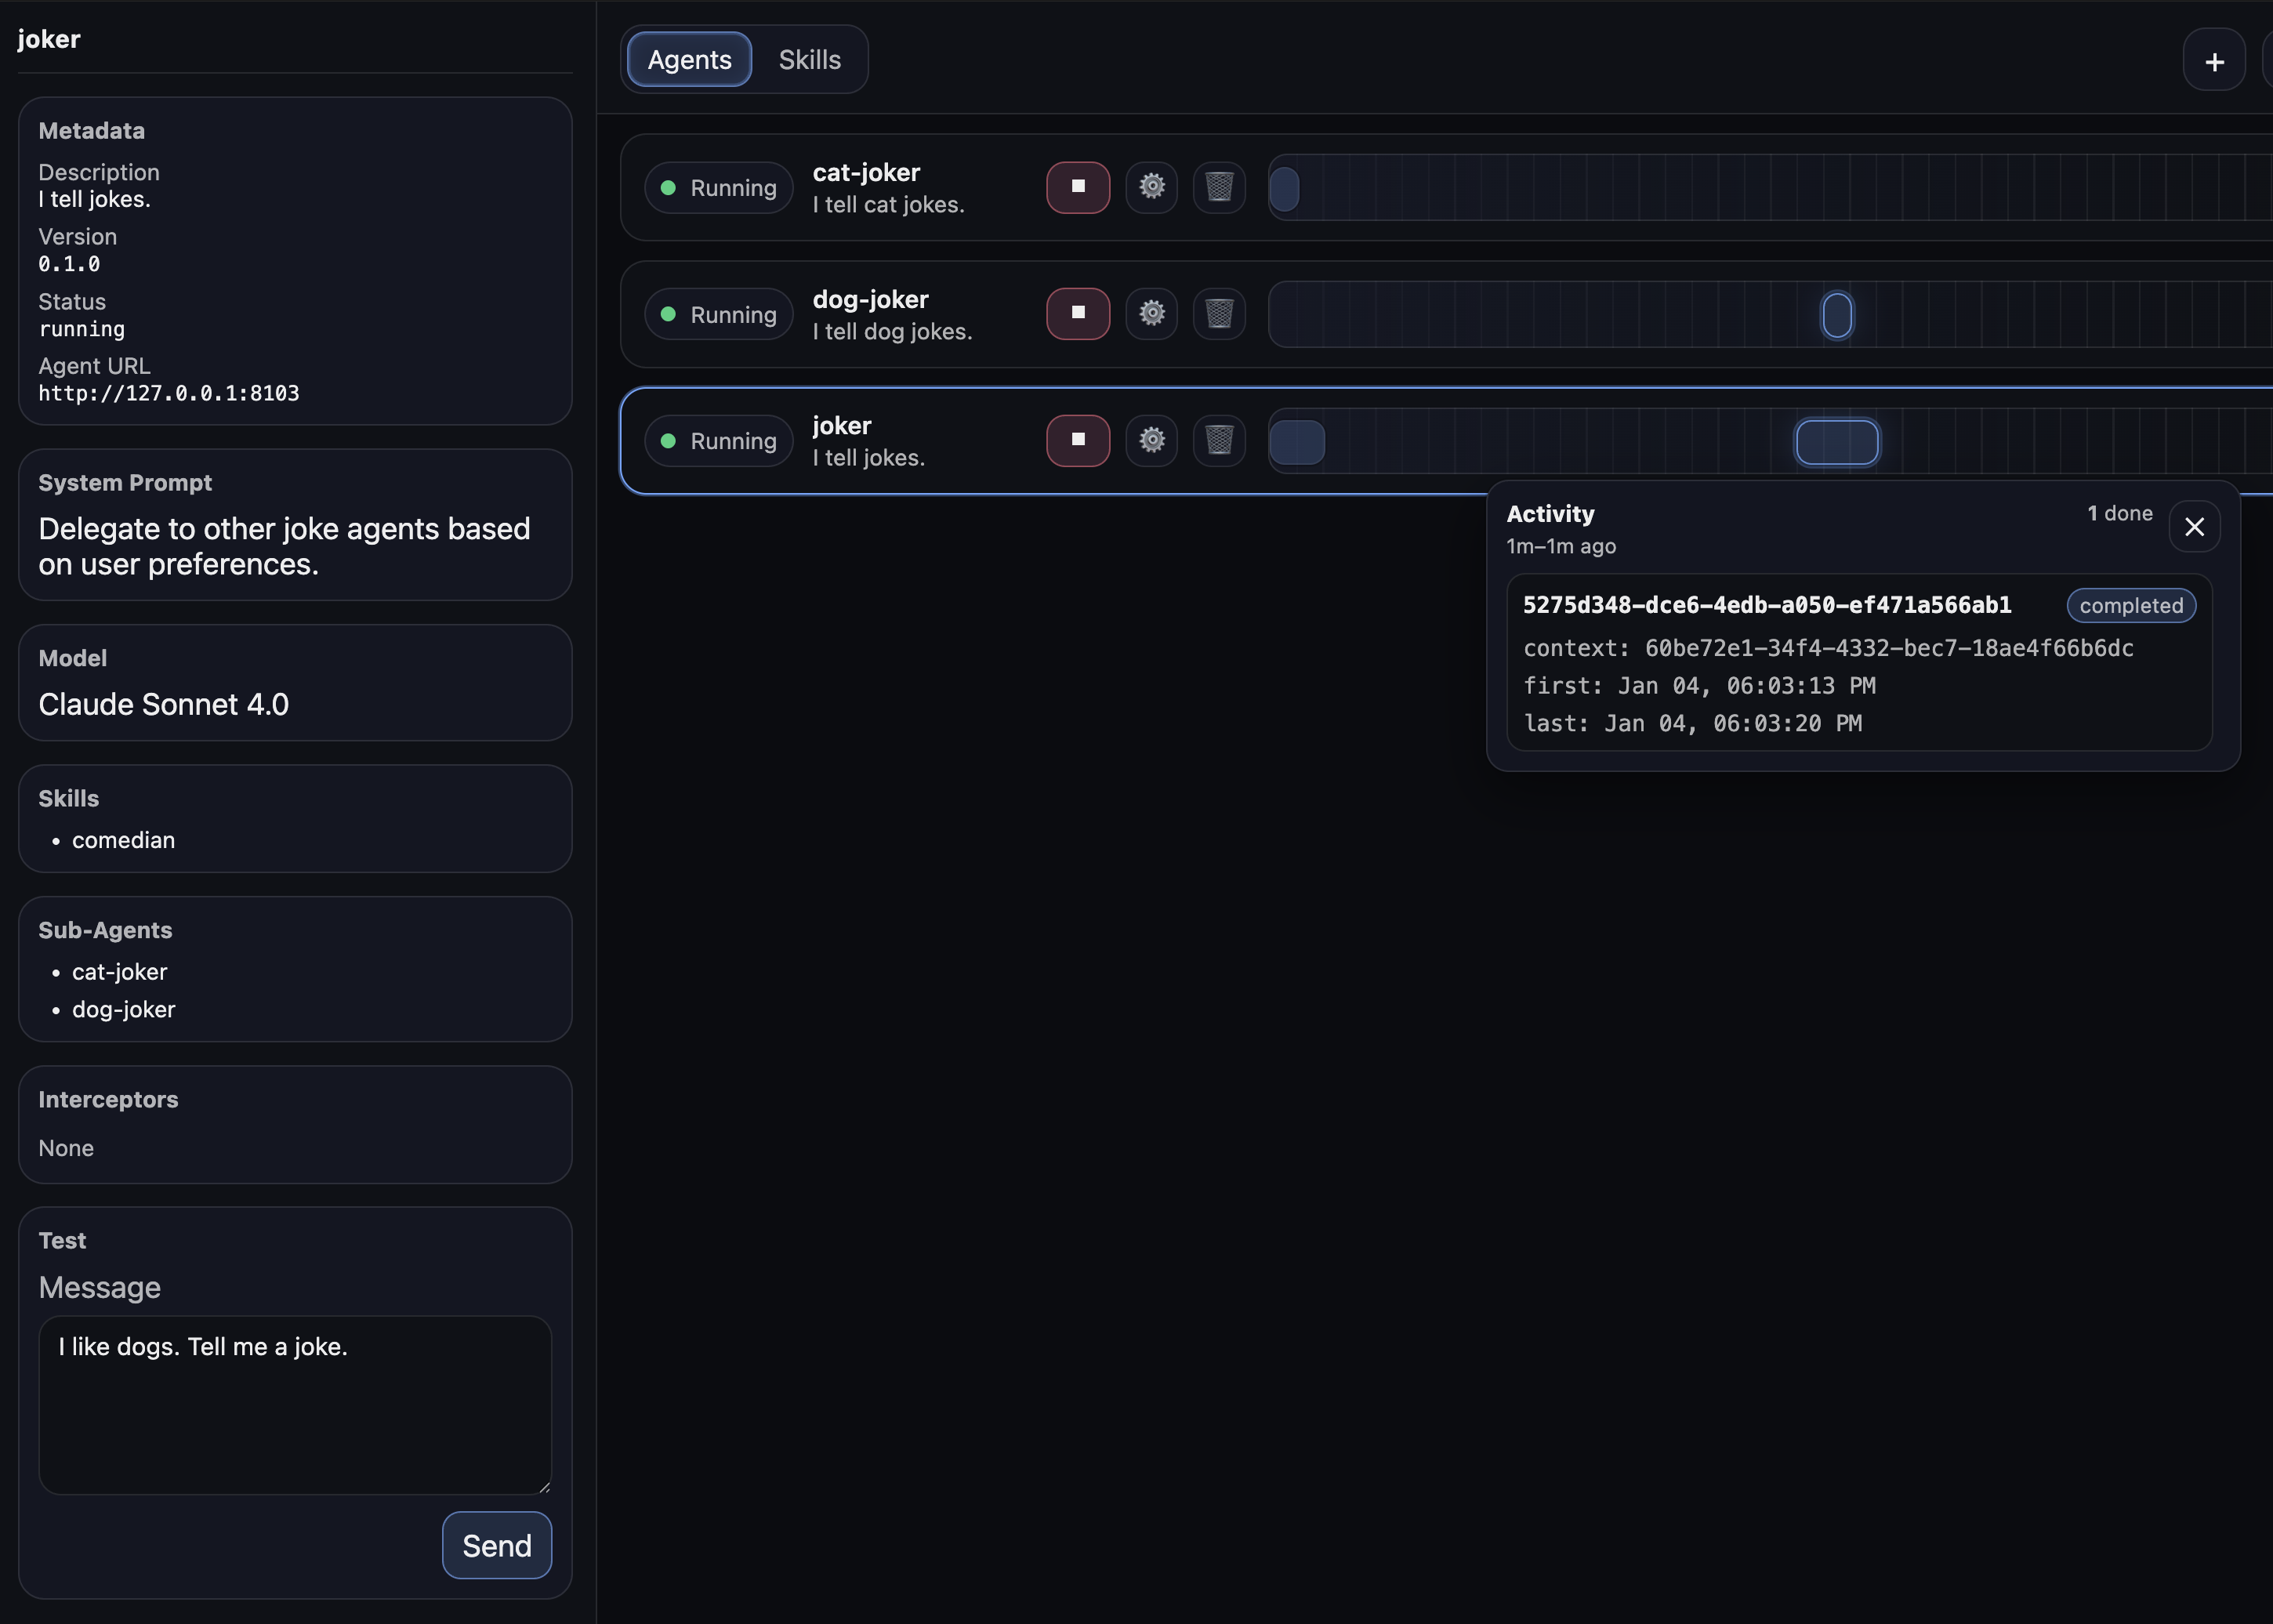The width and height of the screenshot is (2273, 1624).
Task: Delete the cat-joker agent
Action: coord(1218,187)
